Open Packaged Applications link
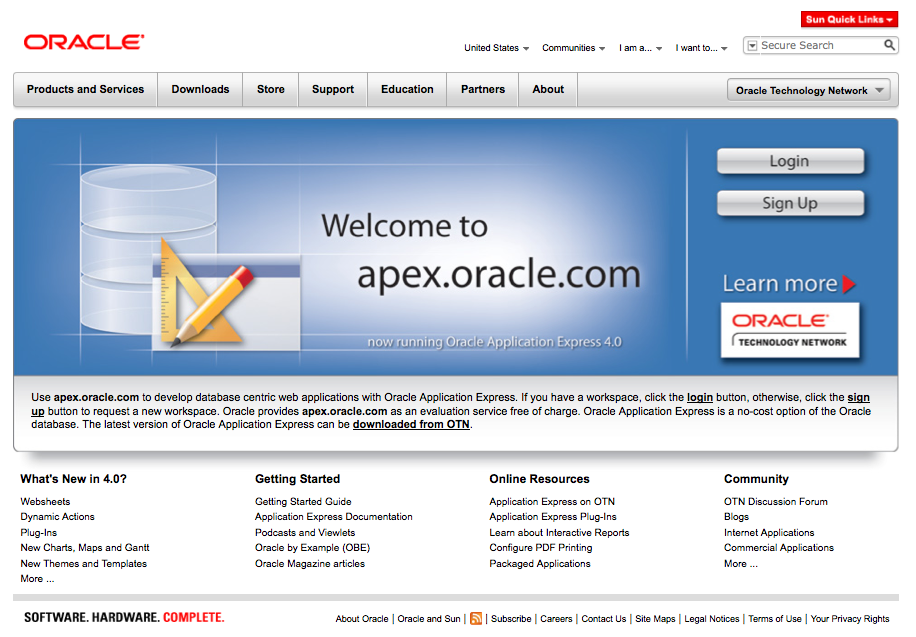The width and height of the screenshot is (916, 637). (x=540, y=563)
